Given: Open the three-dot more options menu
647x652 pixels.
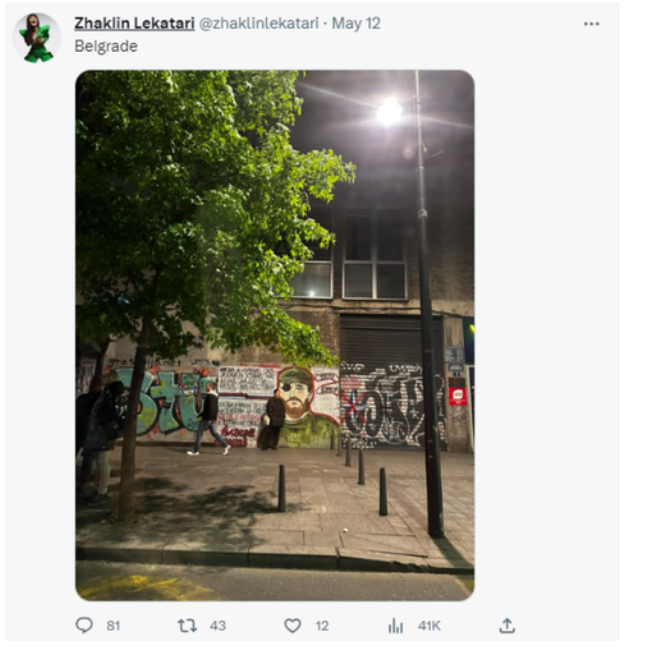Looking at the screenshot, I should point(591,24).
